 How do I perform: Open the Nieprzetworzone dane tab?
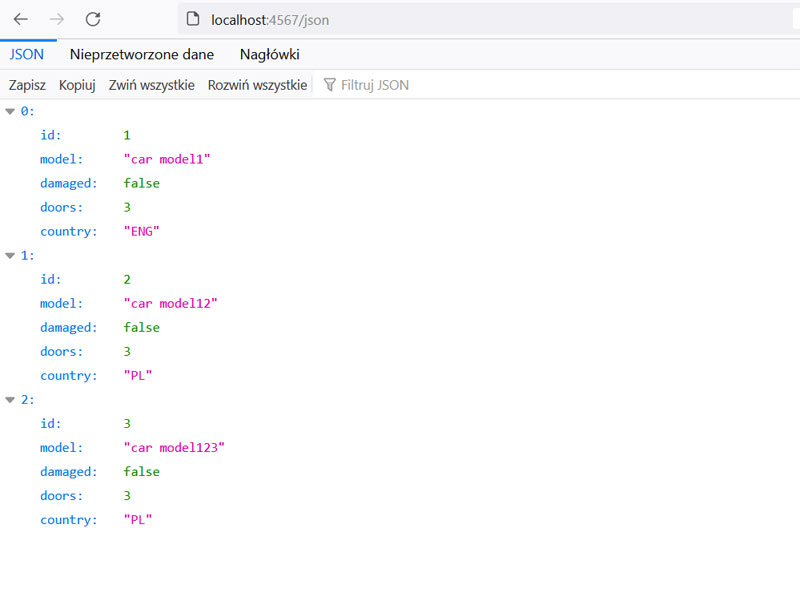[x=142, y=54]
